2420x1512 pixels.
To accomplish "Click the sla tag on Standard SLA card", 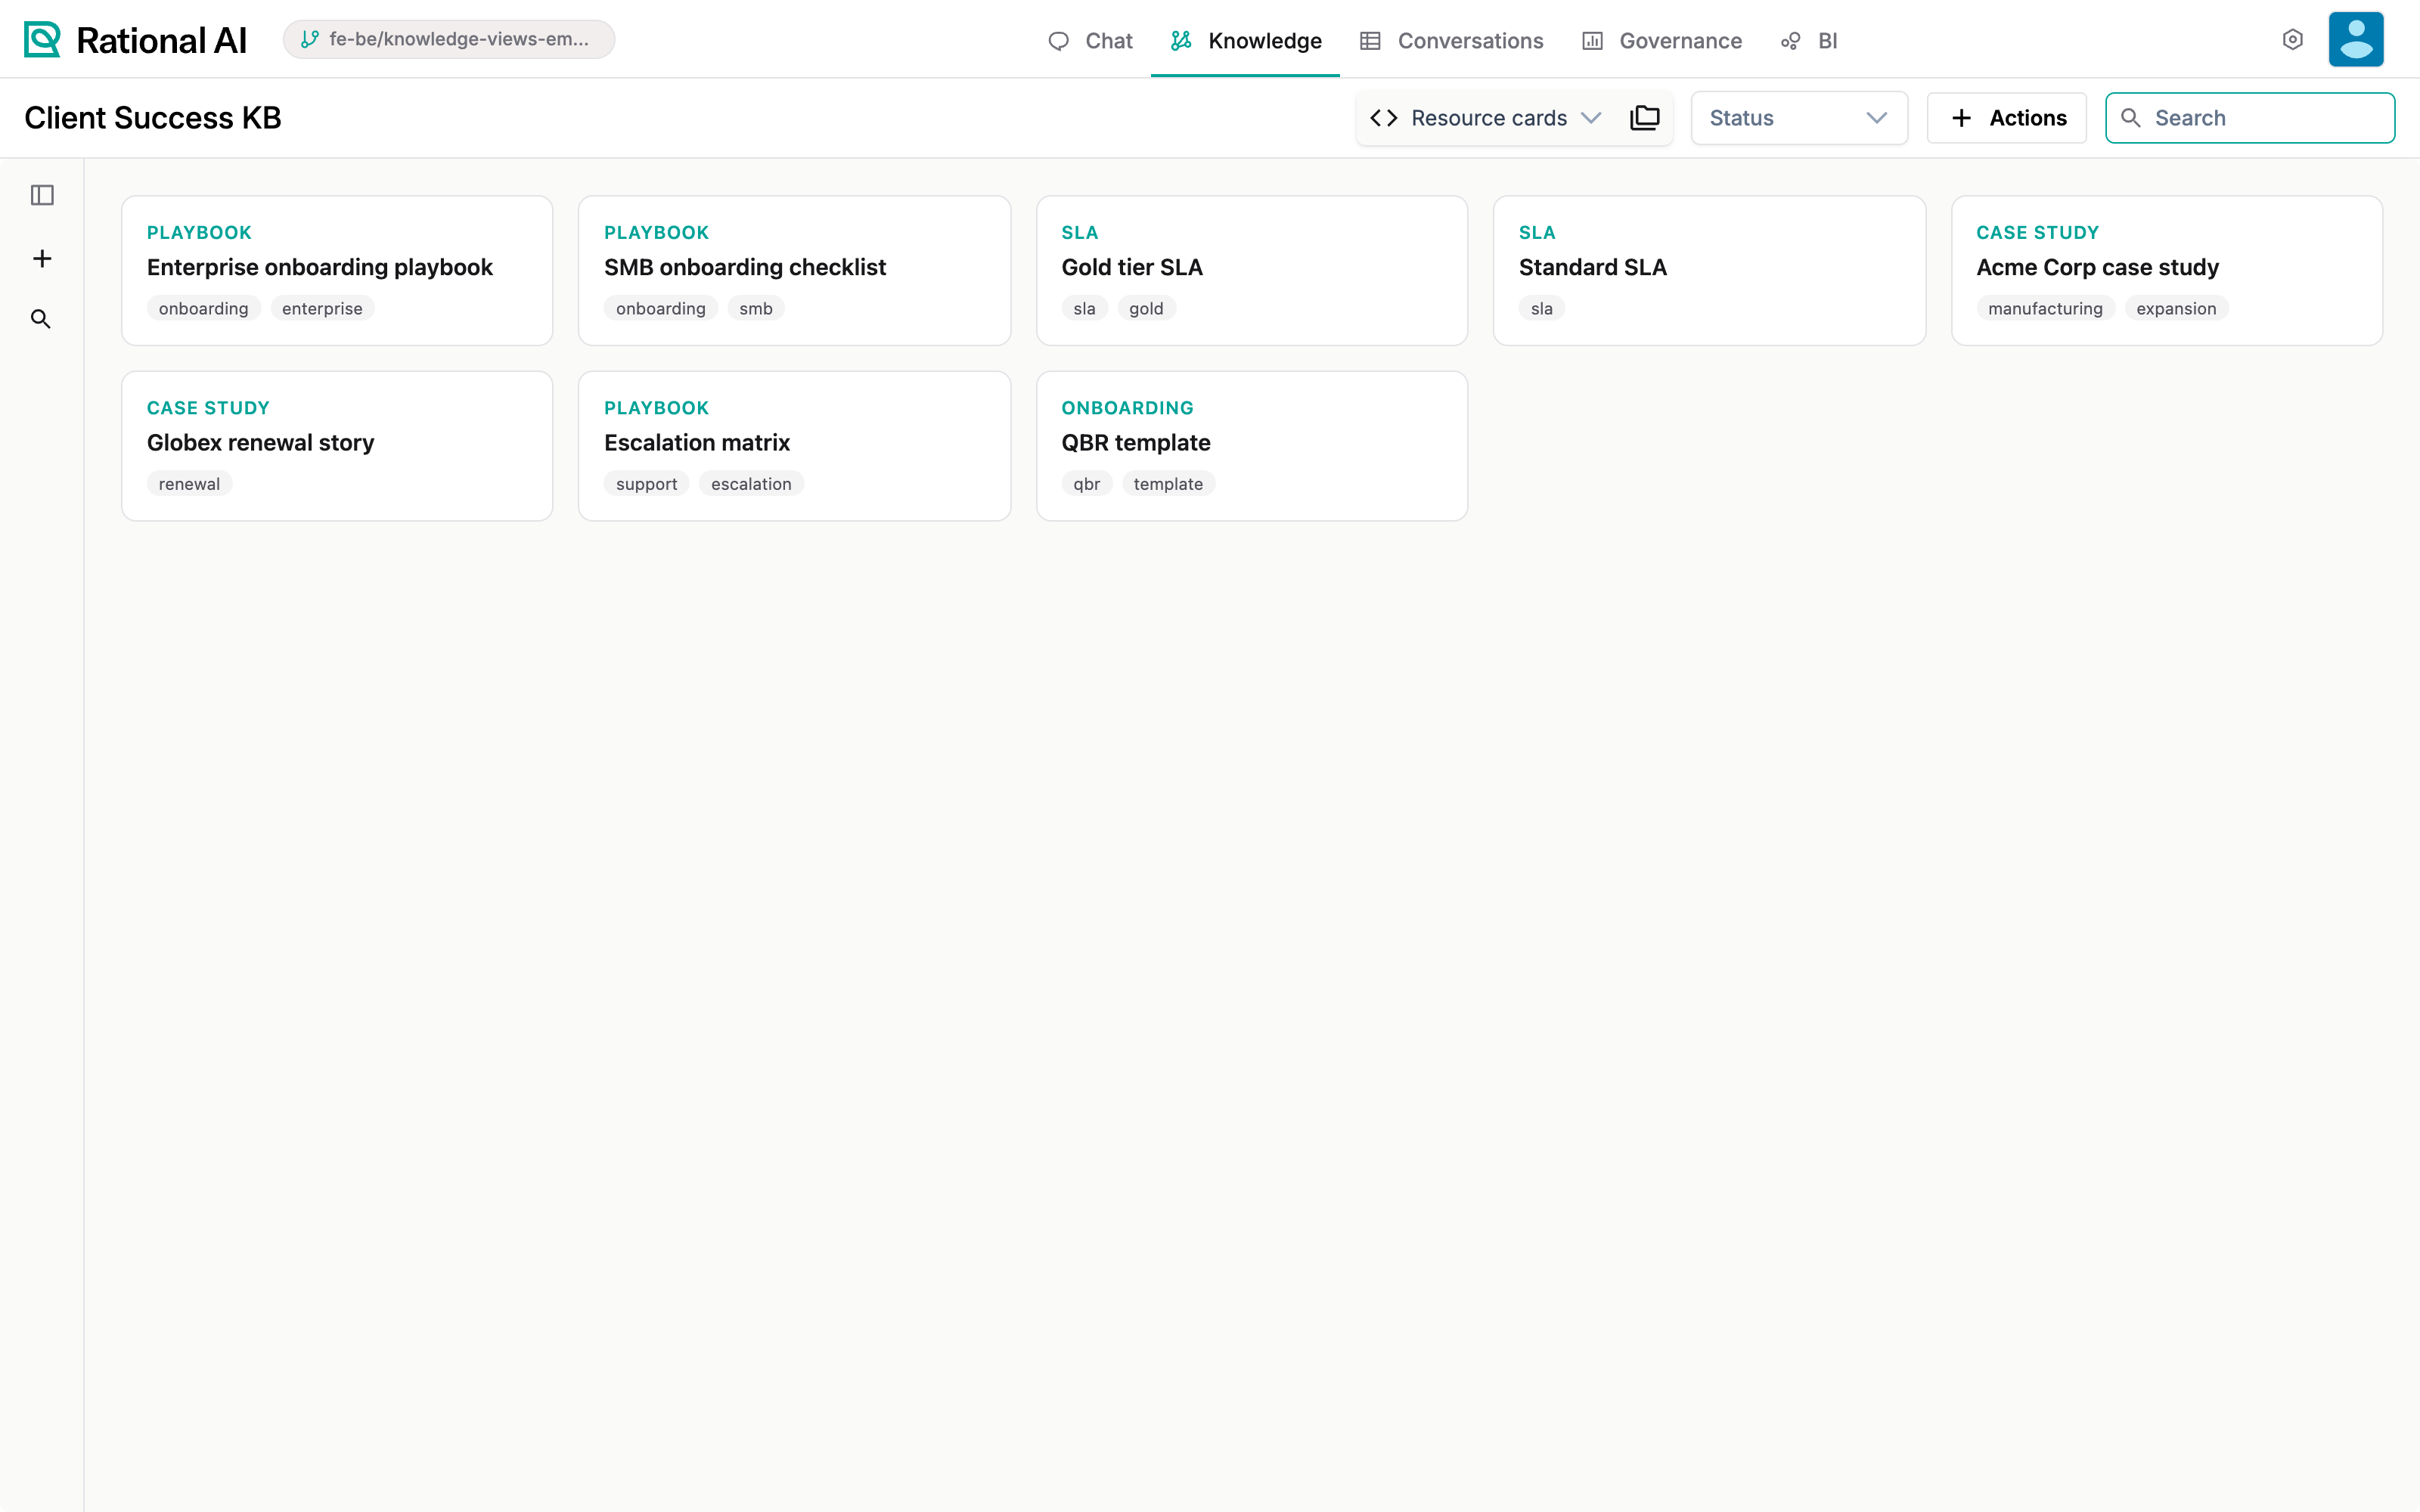I will [x=1541, y=308].
